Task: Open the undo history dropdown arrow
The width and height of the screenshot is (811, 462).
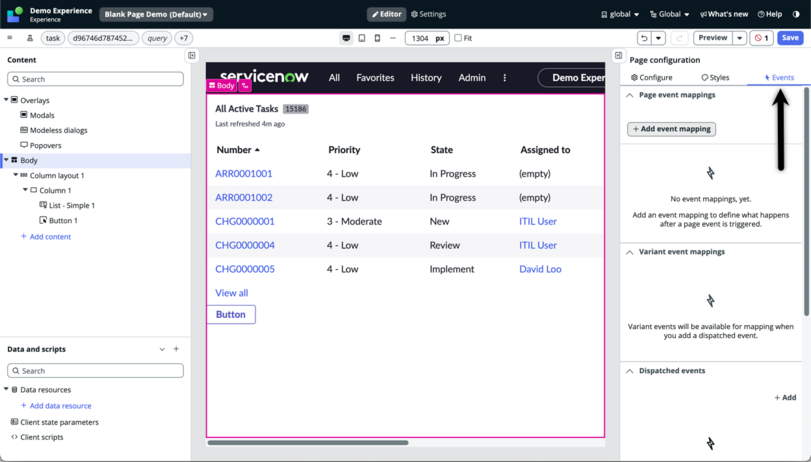Action: point(658,38)
